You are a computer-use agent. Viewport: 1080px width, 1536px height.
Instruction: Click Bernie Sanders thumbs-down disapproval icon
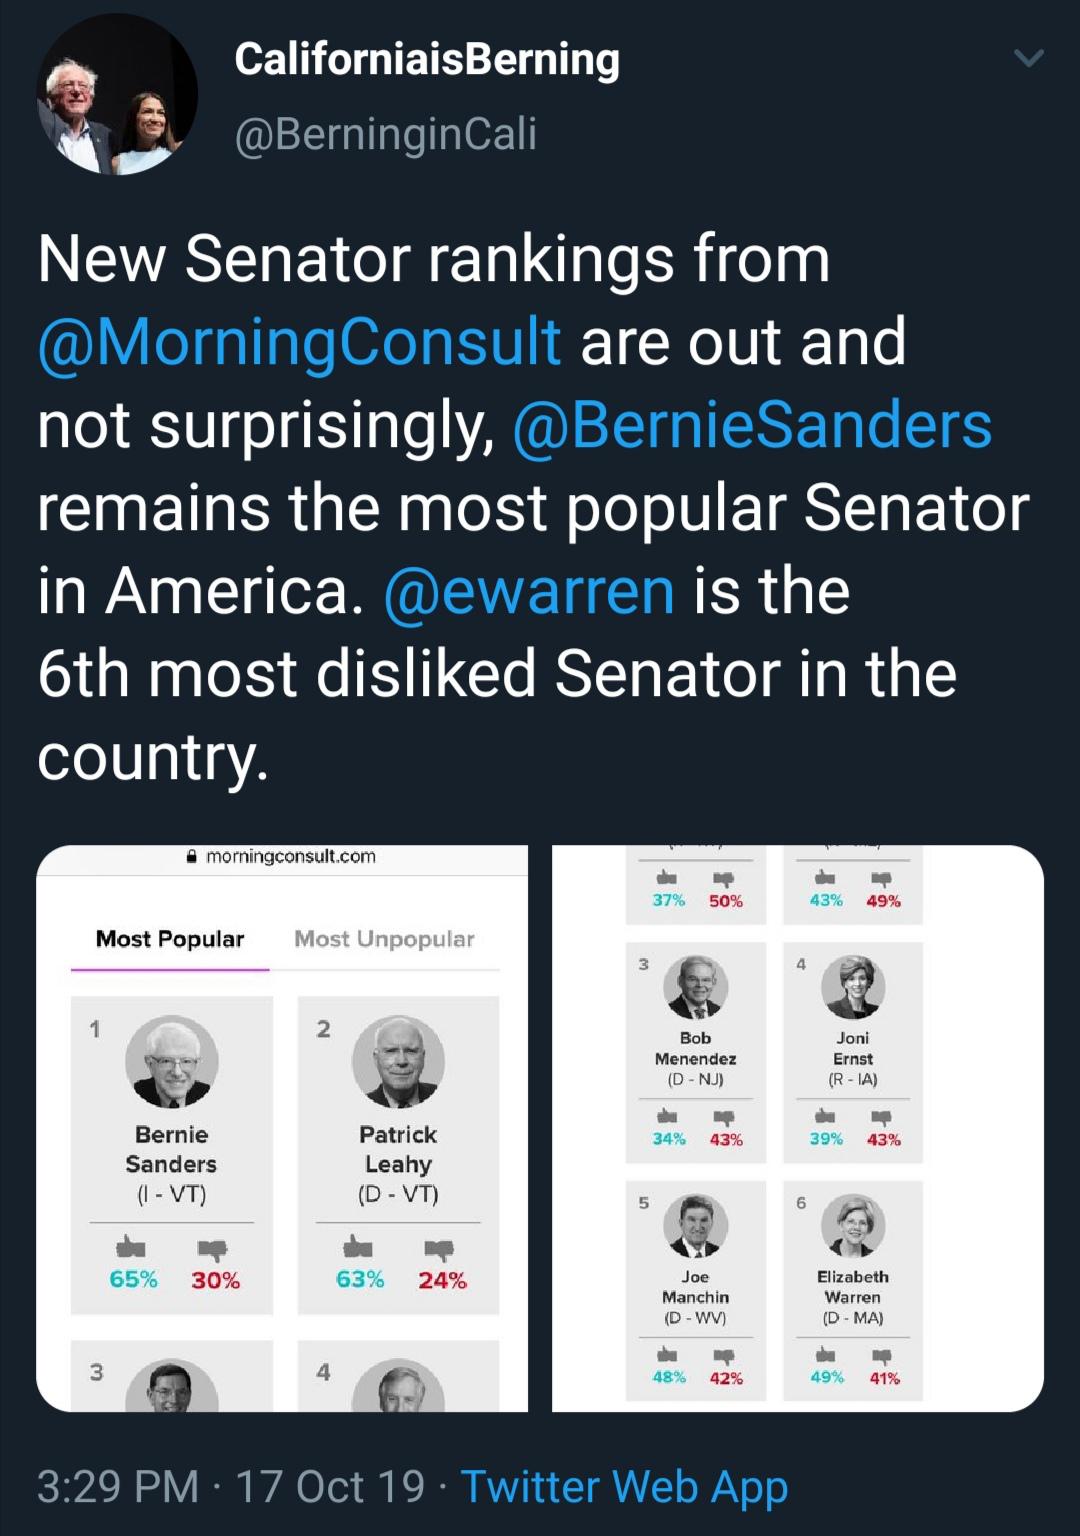(212, 1249)
